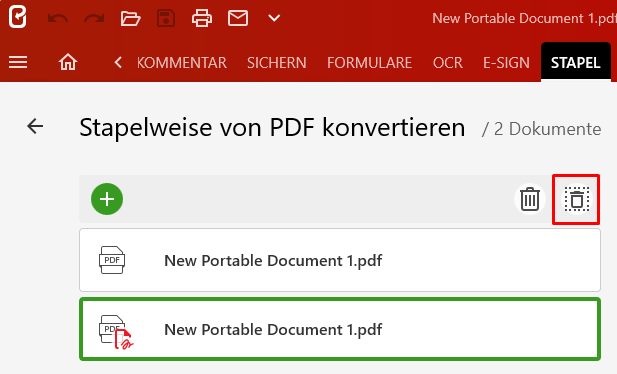This screenshot has height=374, width=617.
Task: Open a file with folder icon
Action: tap(130, 18)
